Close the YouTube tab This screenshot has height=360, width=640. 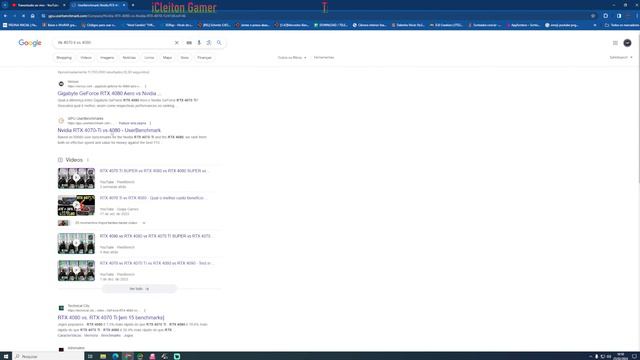[64, 5]
